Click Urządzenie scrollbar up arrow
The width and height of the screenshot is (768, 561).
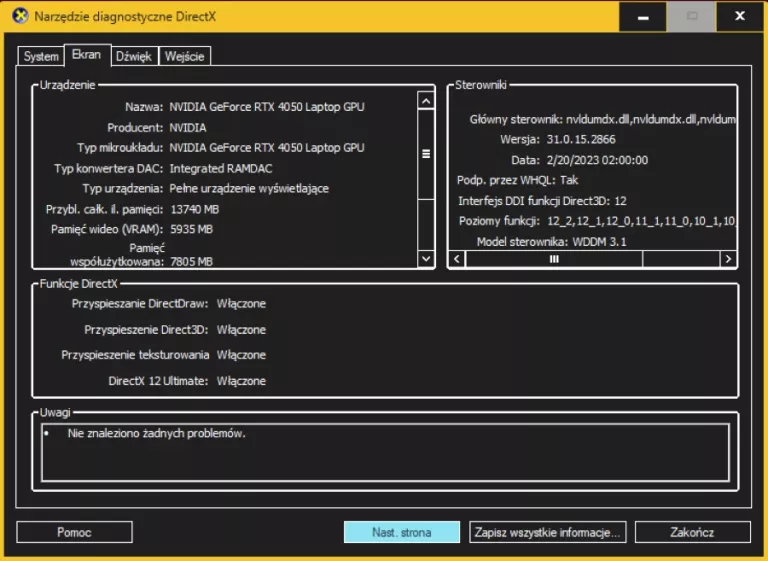click(x=426, y=101)
